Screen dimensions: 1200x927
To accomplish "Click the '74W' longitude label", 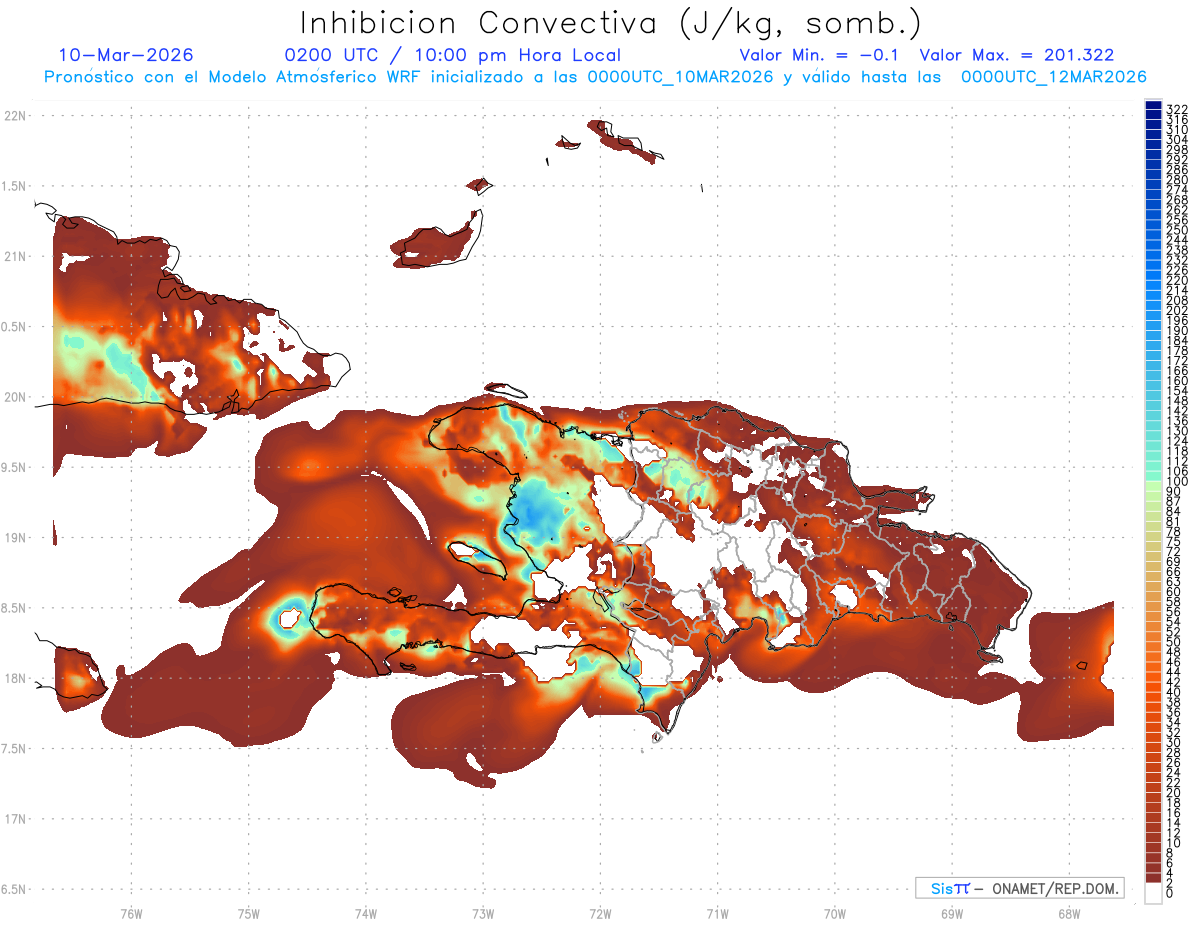I will [x=366, y=913].
